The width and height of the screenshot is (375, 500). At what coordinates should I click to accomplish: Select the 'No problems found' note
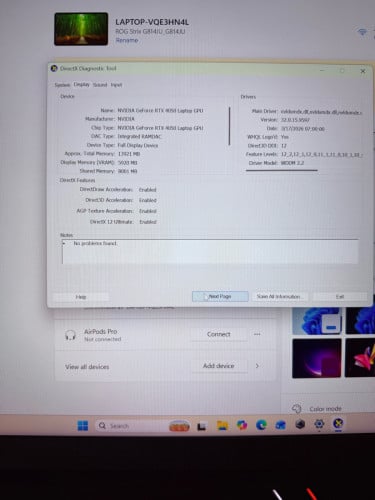click(95, 243)
